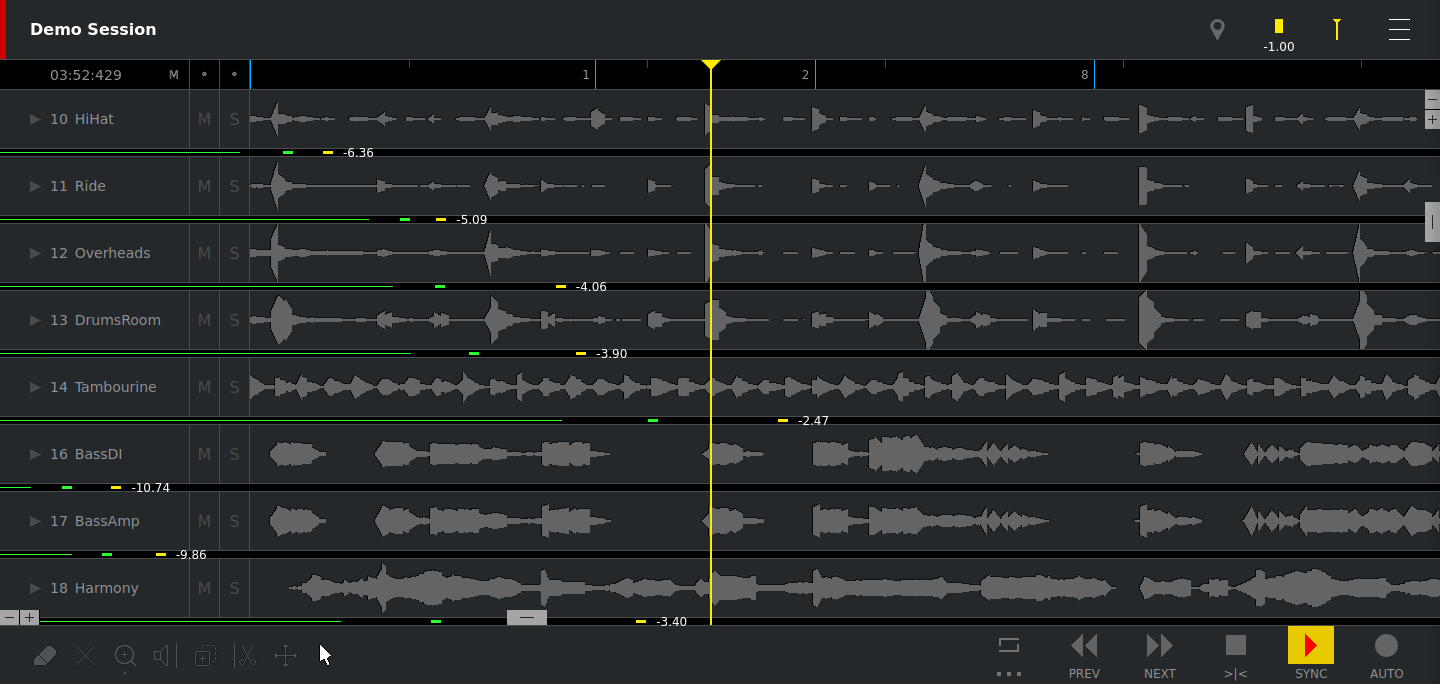Expand the 18 Harmony track

coord(36,588)
